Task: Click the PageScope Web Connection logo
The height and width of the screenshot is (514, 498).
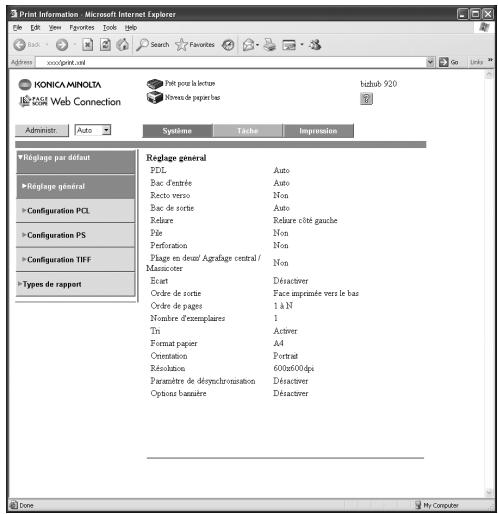Action: coord(70,101)
